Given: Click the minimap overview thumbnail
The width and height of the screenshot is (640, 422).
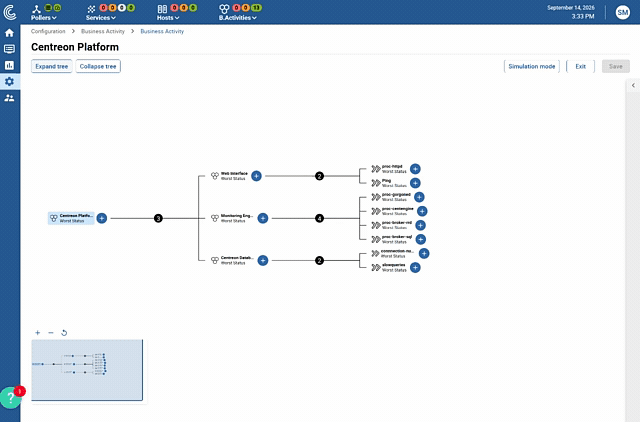Looking at the screenshot, I should [x=87, y=370].
